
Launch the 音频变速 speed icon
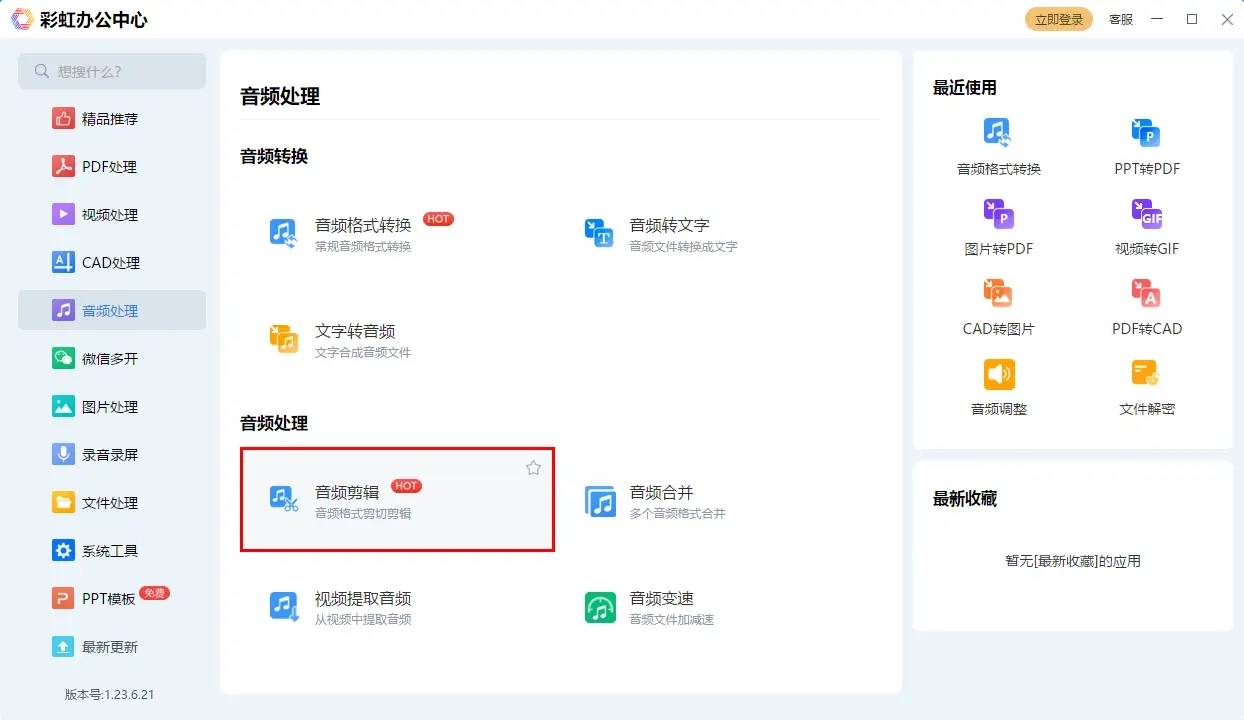coord(600,607)
